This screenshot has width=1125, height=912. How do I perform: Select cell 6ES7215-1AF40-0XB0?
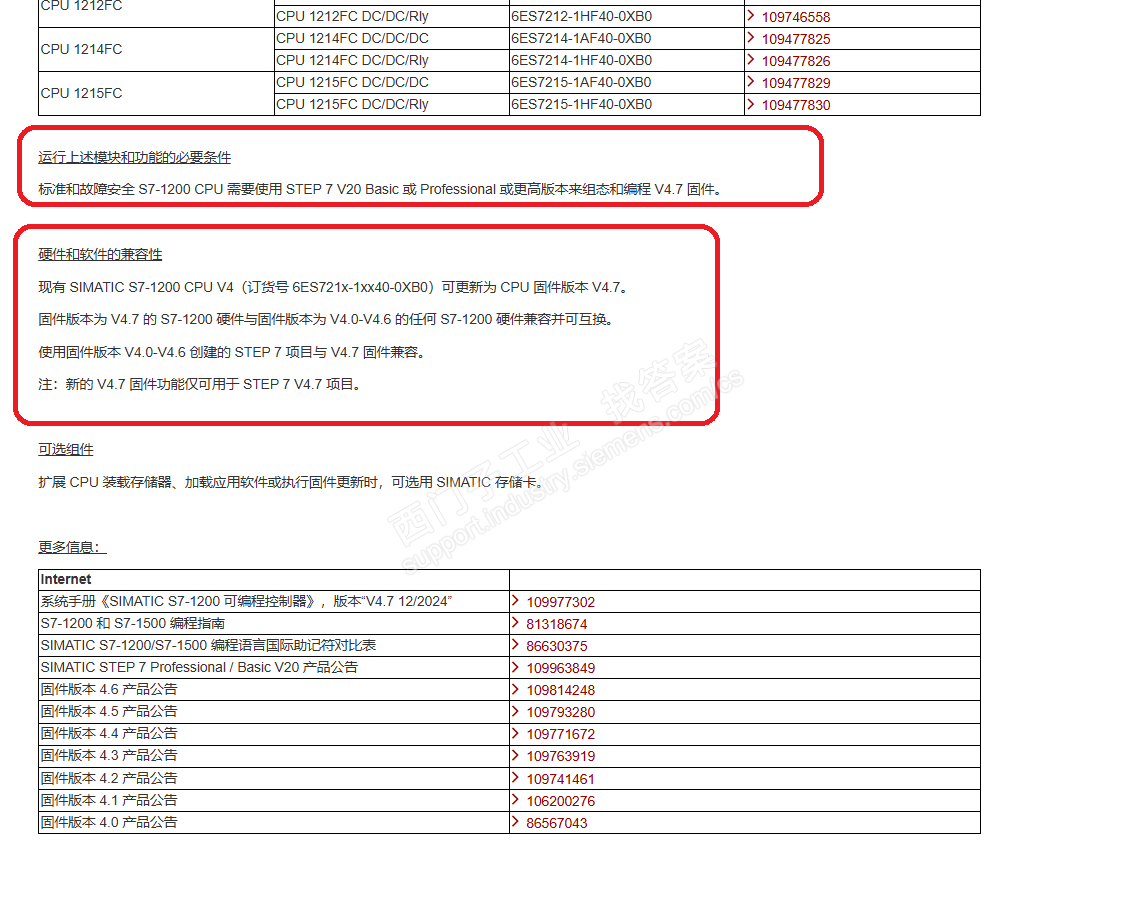click(627, 83)
